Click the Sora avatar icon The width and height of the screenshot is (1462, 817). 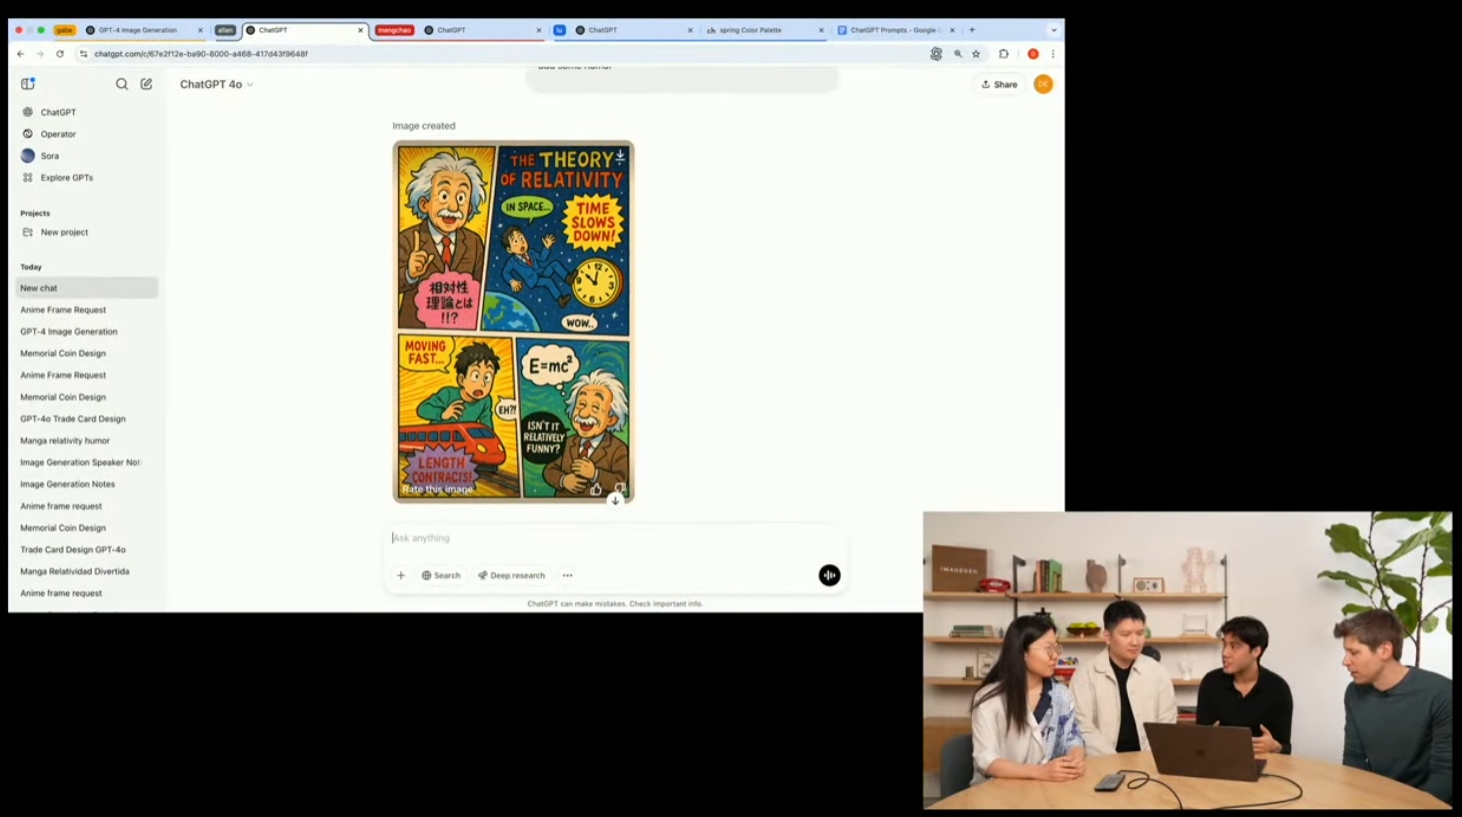point(28,156)
